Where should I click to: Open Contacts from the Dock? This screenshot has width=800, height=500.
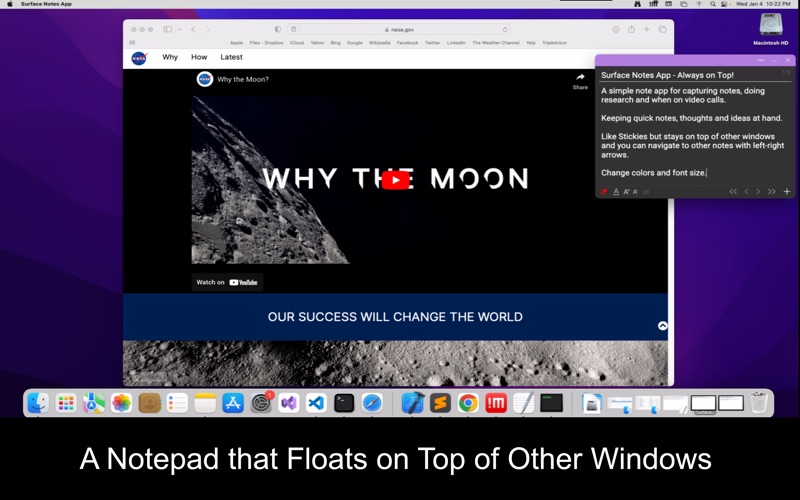click(149, 403)
